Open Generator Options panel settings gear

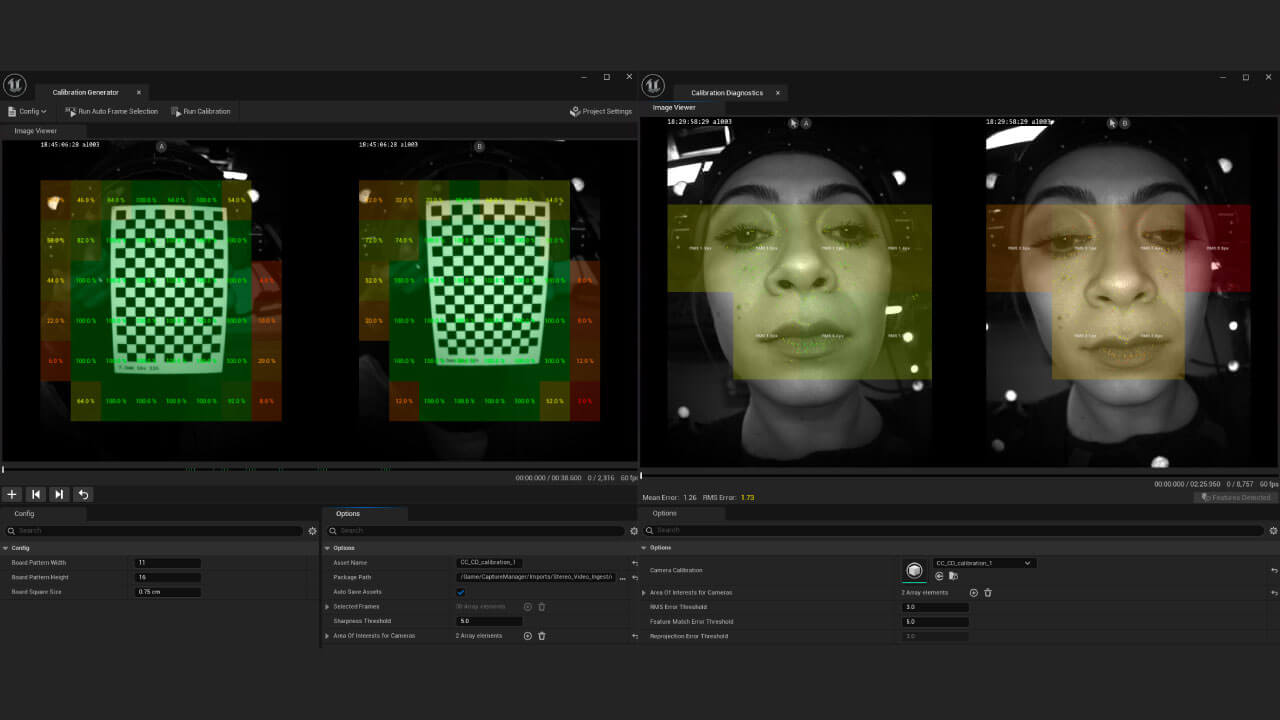[633, 531]
